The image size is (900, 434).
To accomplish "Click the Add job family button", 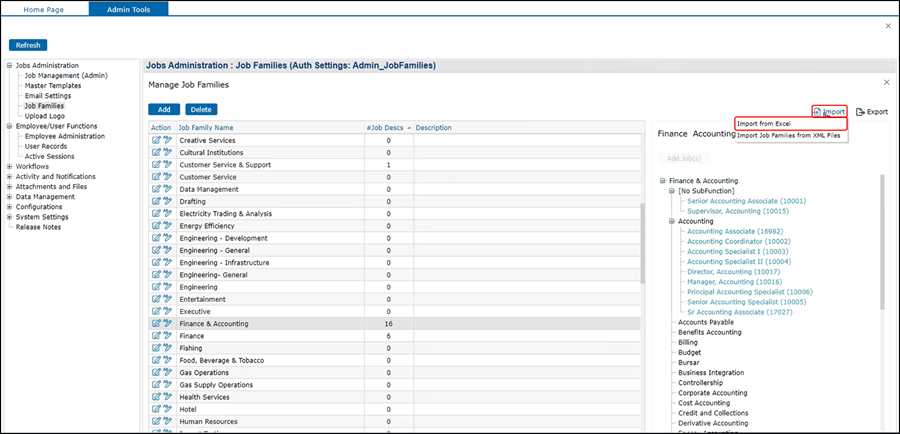I will 163,109.
